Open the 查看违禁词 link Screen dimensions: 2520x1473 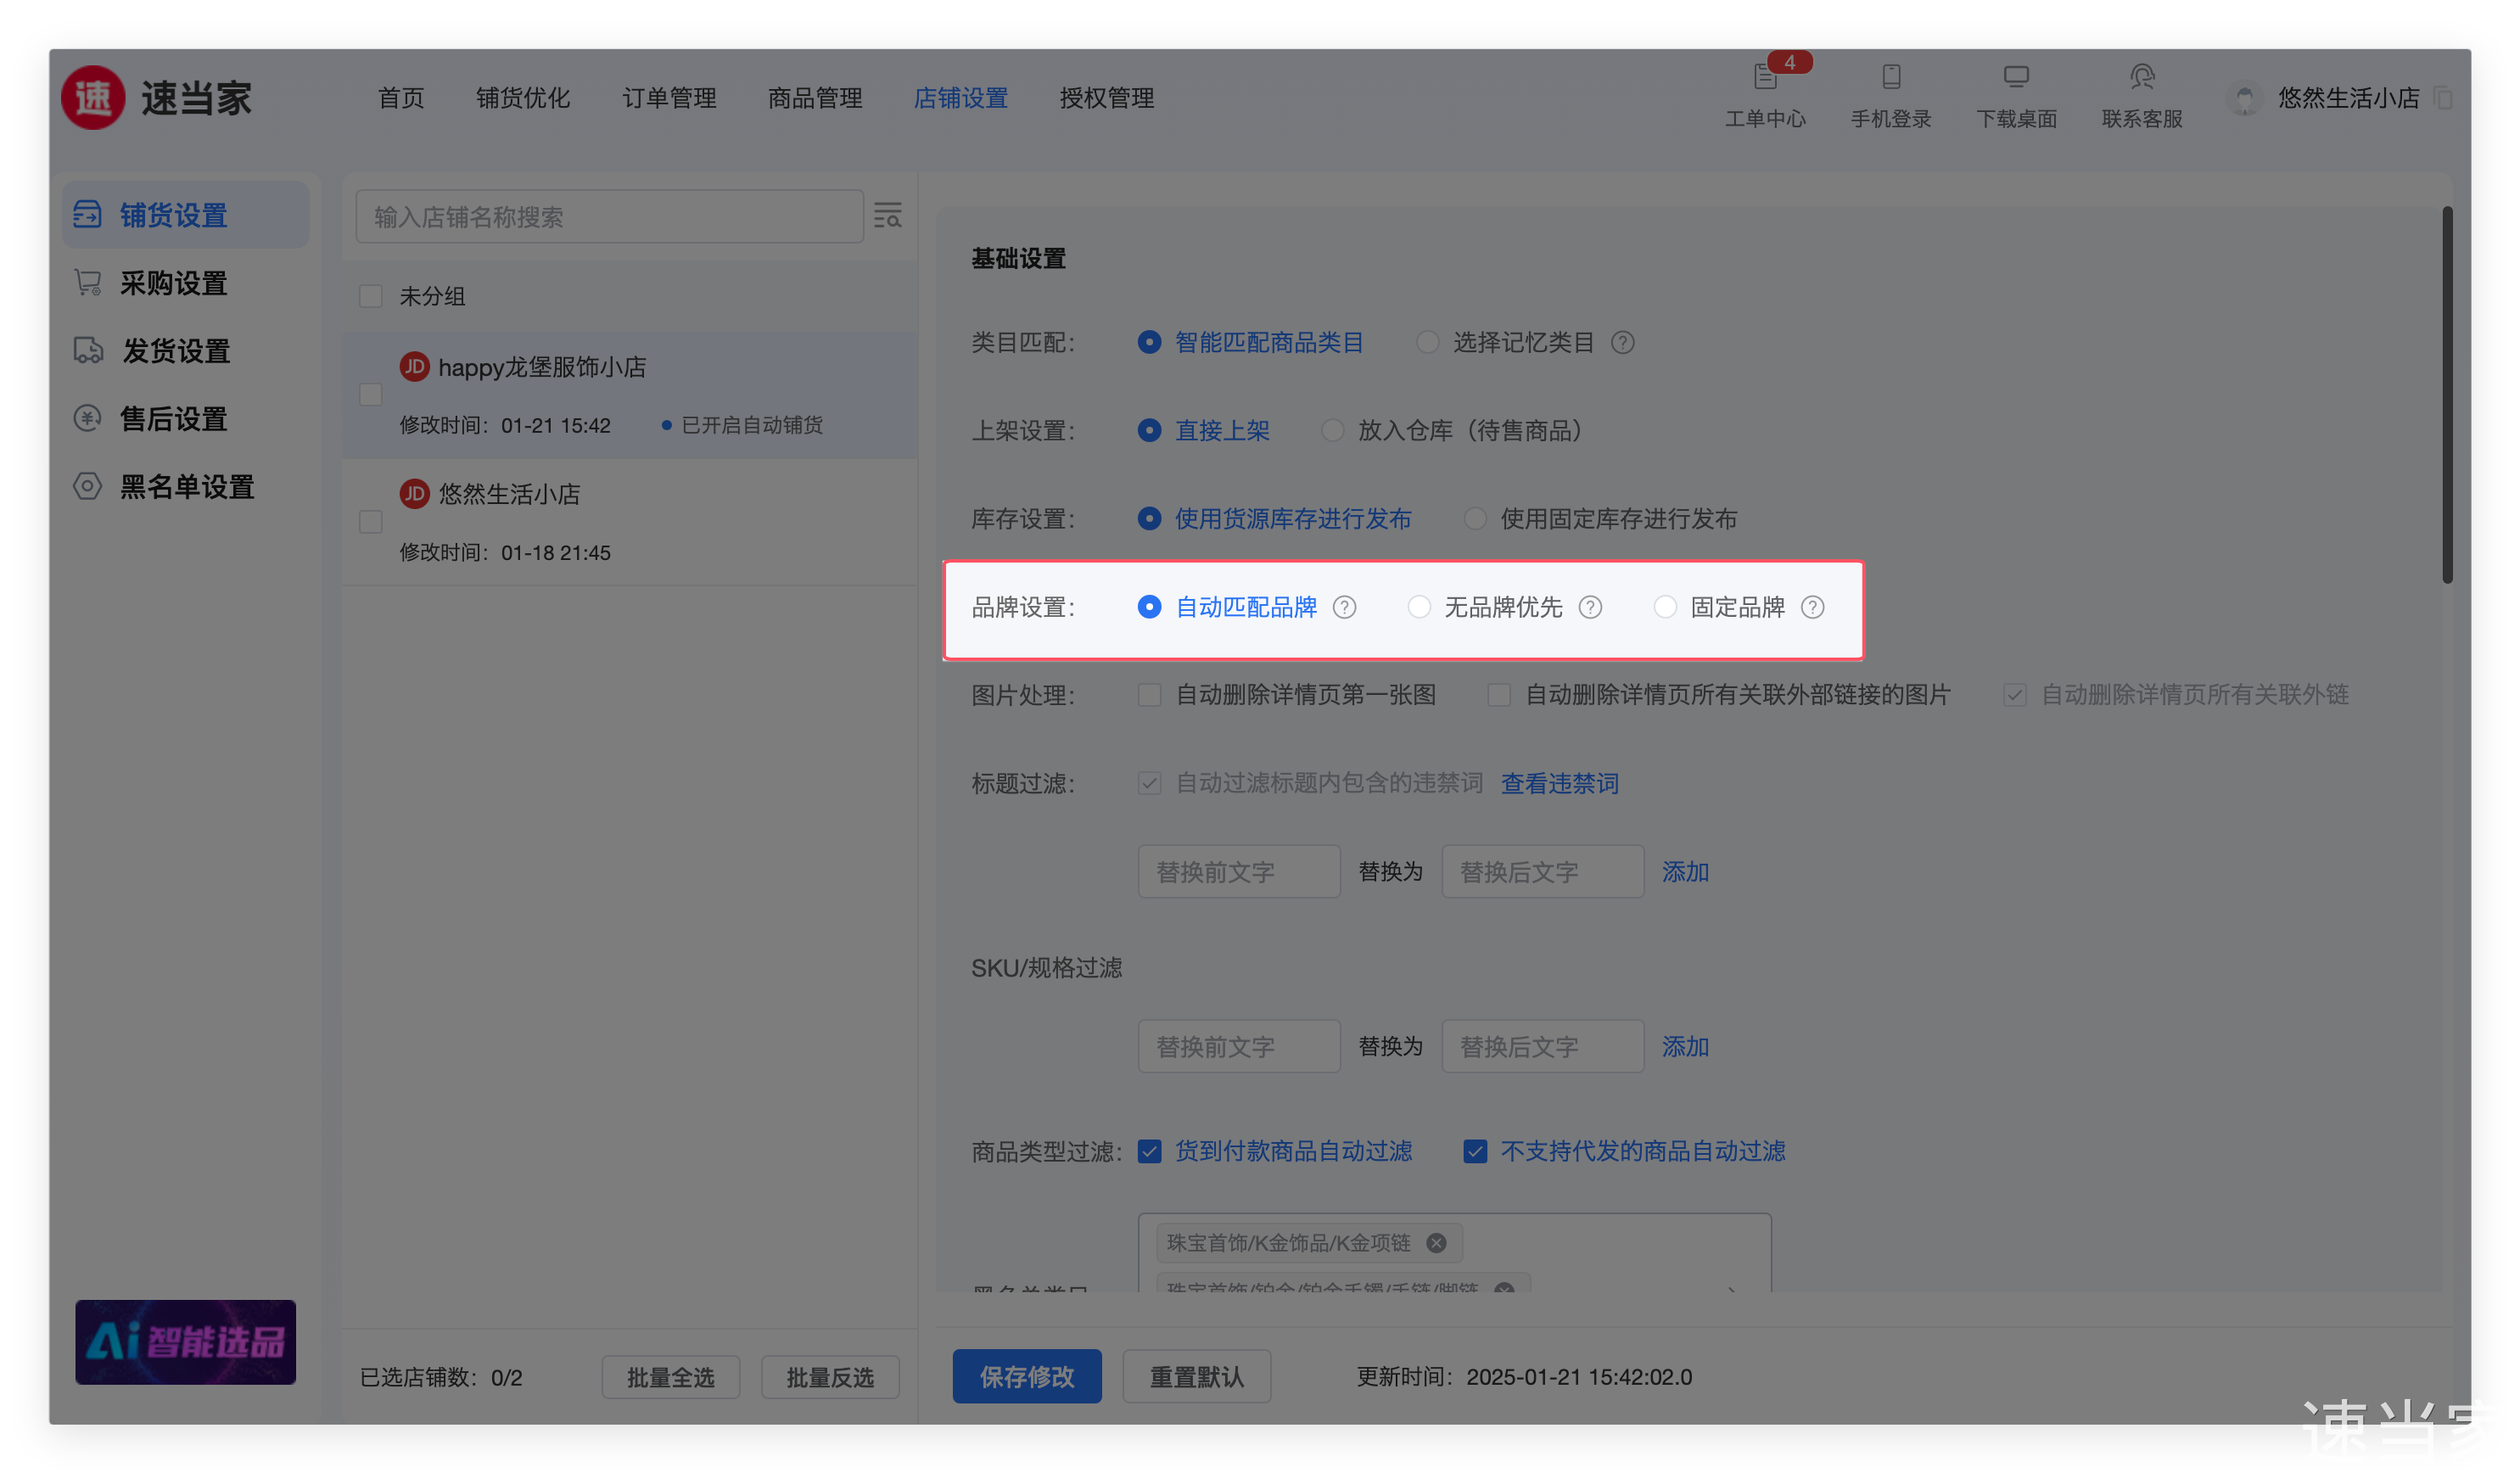point(1559,783)
